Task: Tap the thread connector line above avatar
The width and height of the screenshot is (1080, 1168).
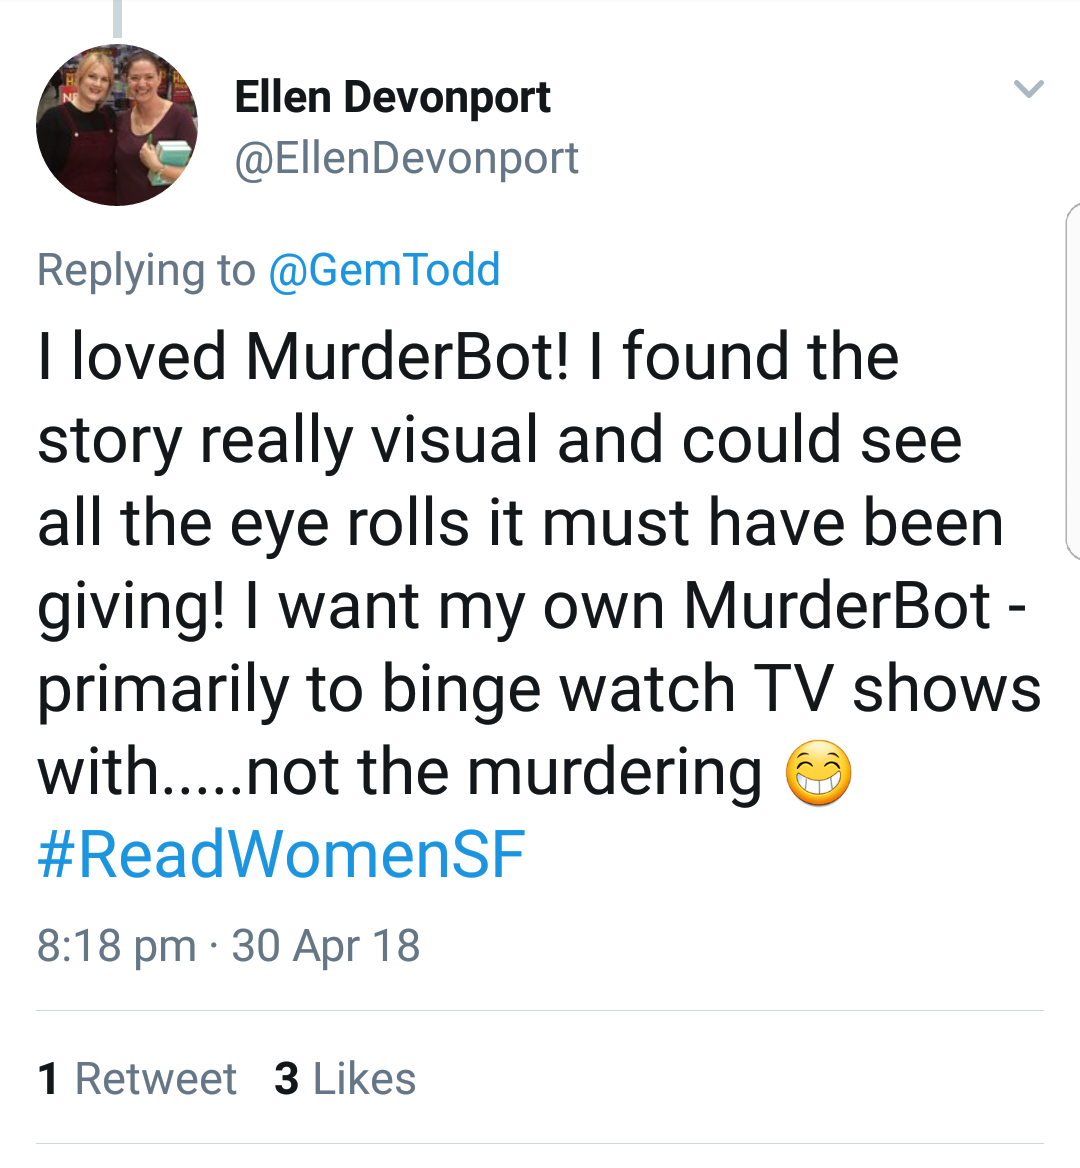Action: coord(117,18)
